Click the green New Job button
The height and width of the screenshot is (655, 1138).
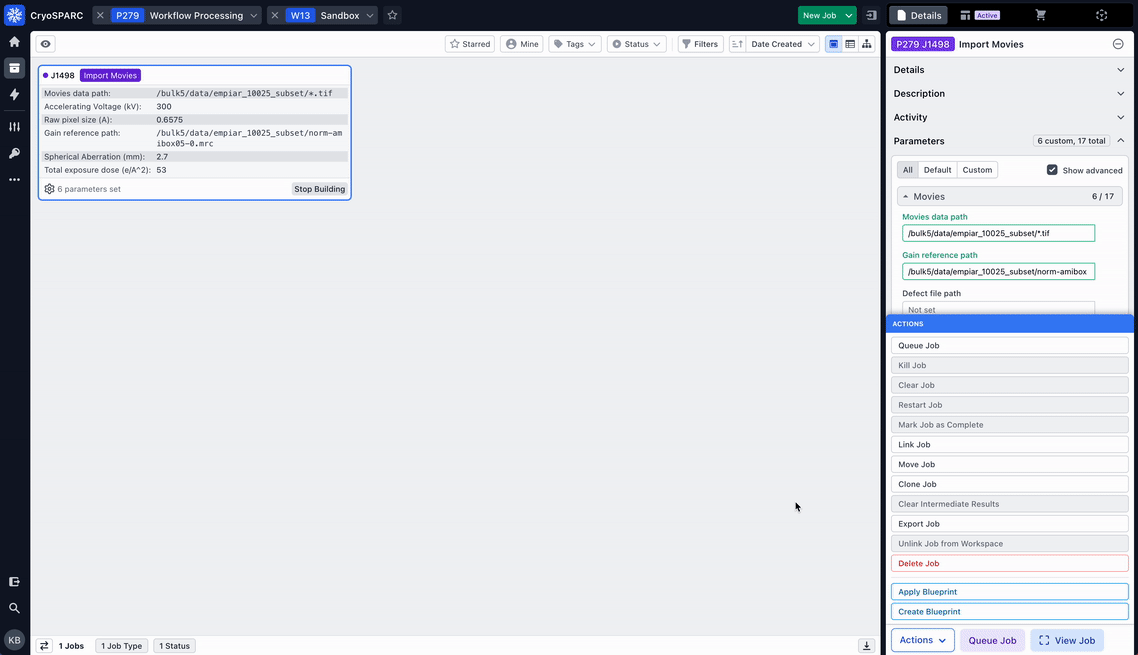coord(820,15)
